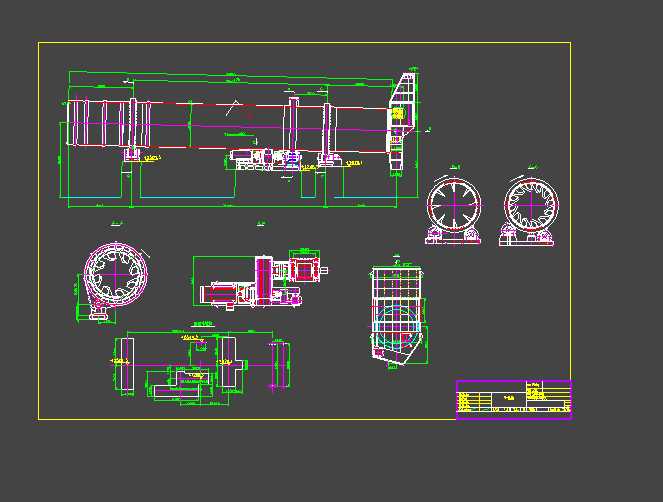
Task: Select the drive unit plan view
Action: [x=255, y=281]
